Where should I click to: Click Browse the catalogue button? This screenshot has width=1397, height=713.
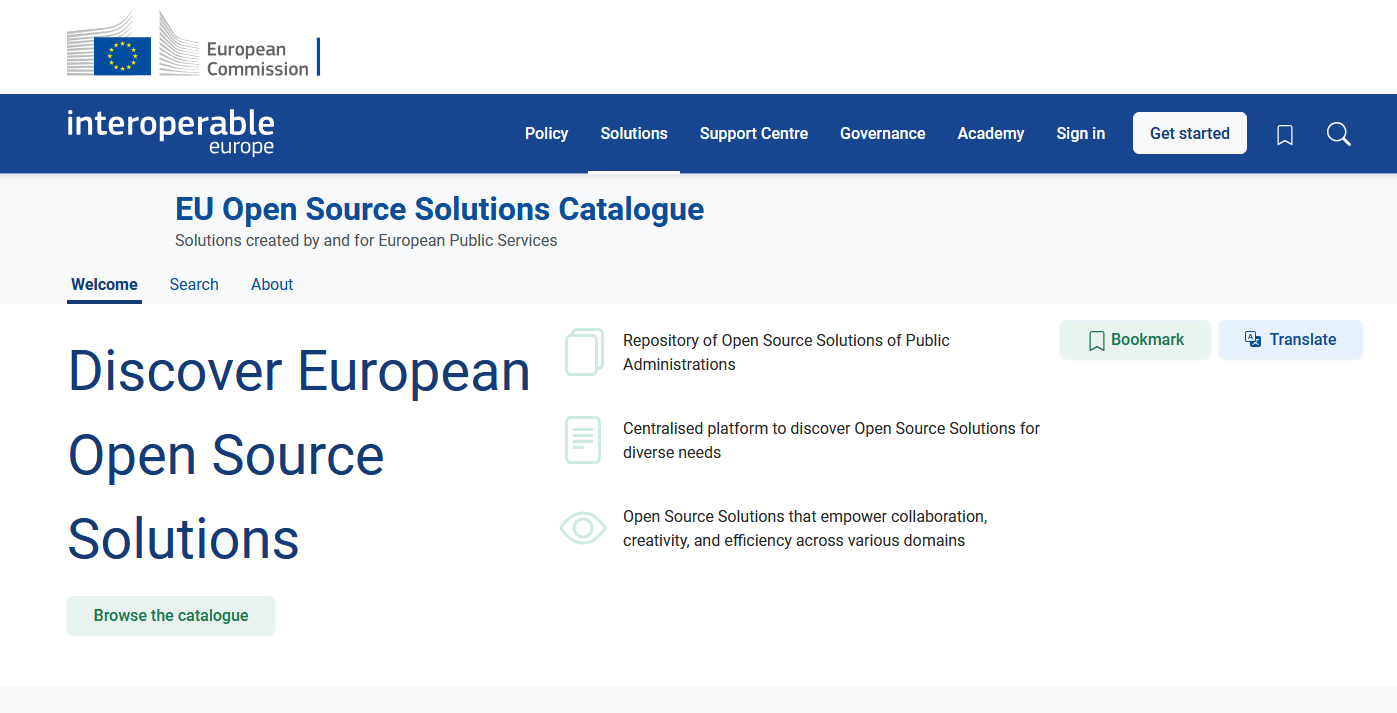click(171, 616)
